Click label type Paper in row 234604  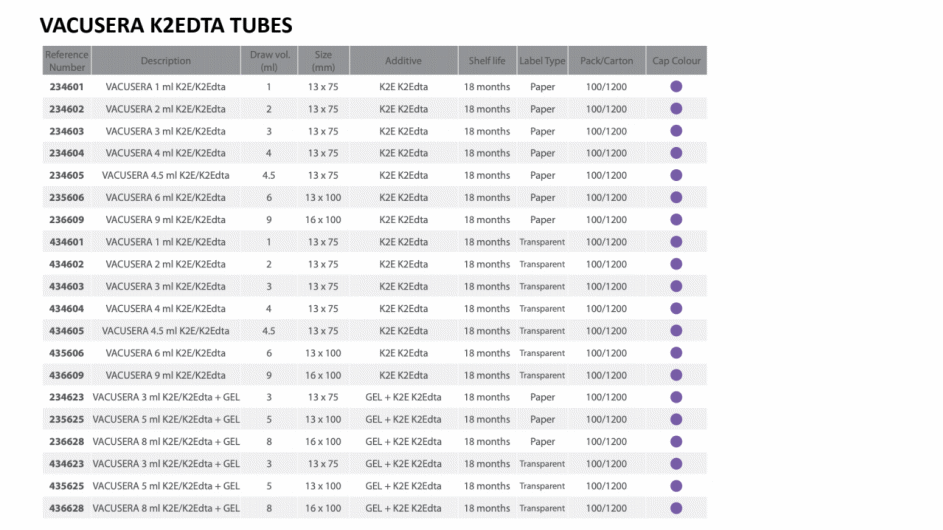(542, 153)
